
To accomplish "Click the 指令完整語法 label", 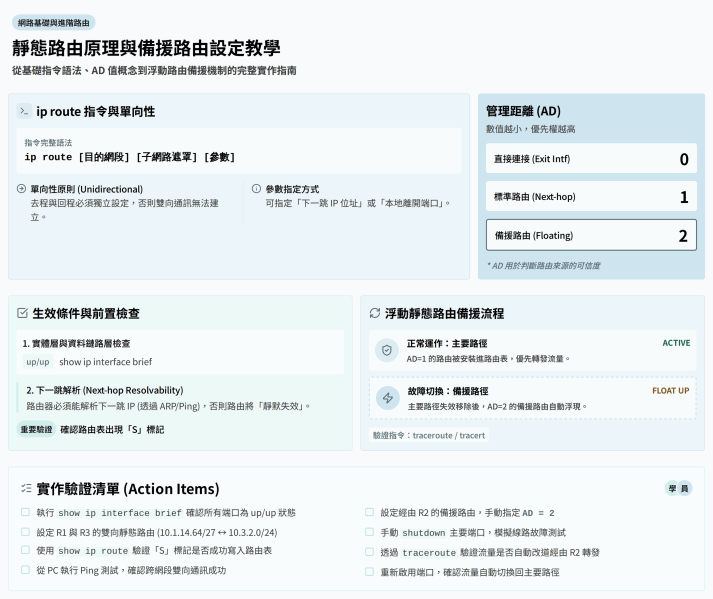I will (x=48, y=143).
